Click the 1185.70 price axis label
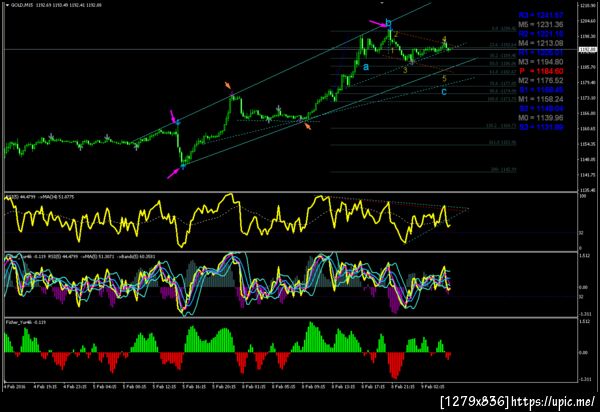The height and width of the screenshot is (412, 600). 587,67
